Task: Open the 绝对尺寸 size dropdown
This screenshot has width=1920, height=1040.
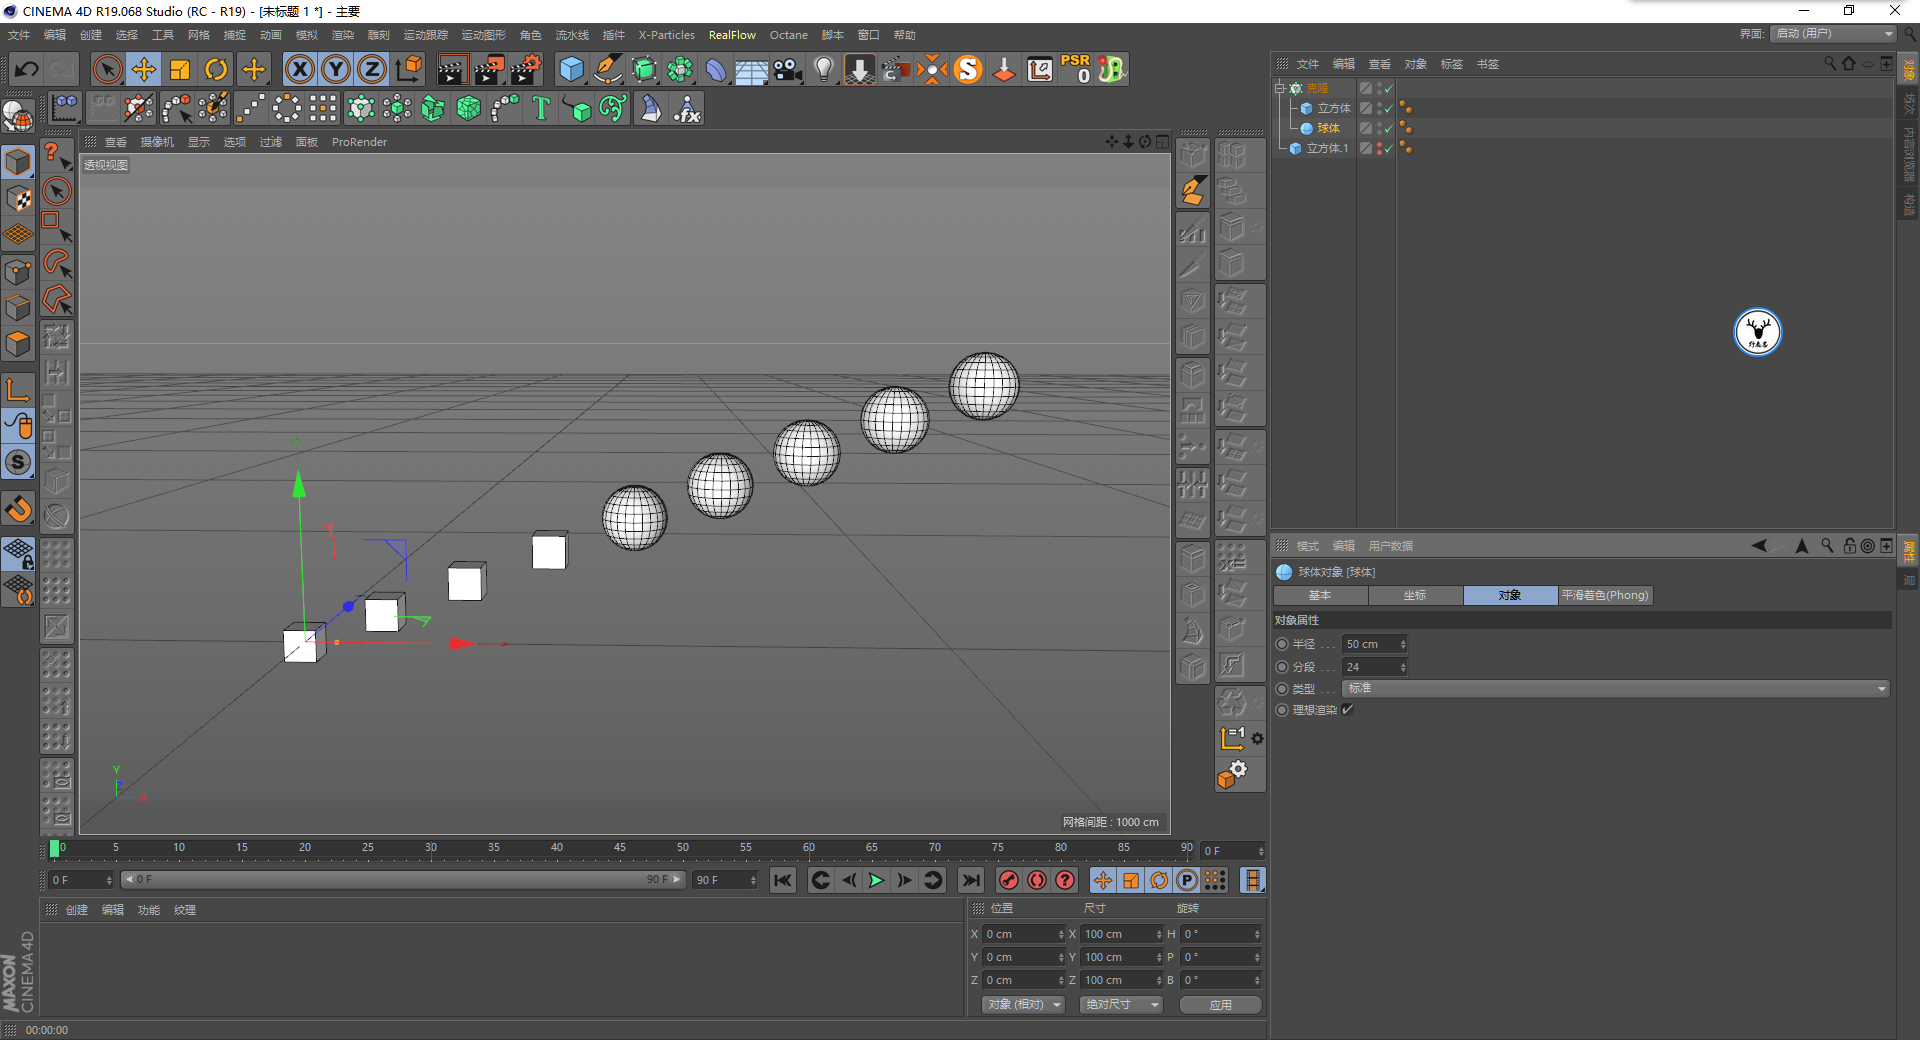Action: 1121,1005
